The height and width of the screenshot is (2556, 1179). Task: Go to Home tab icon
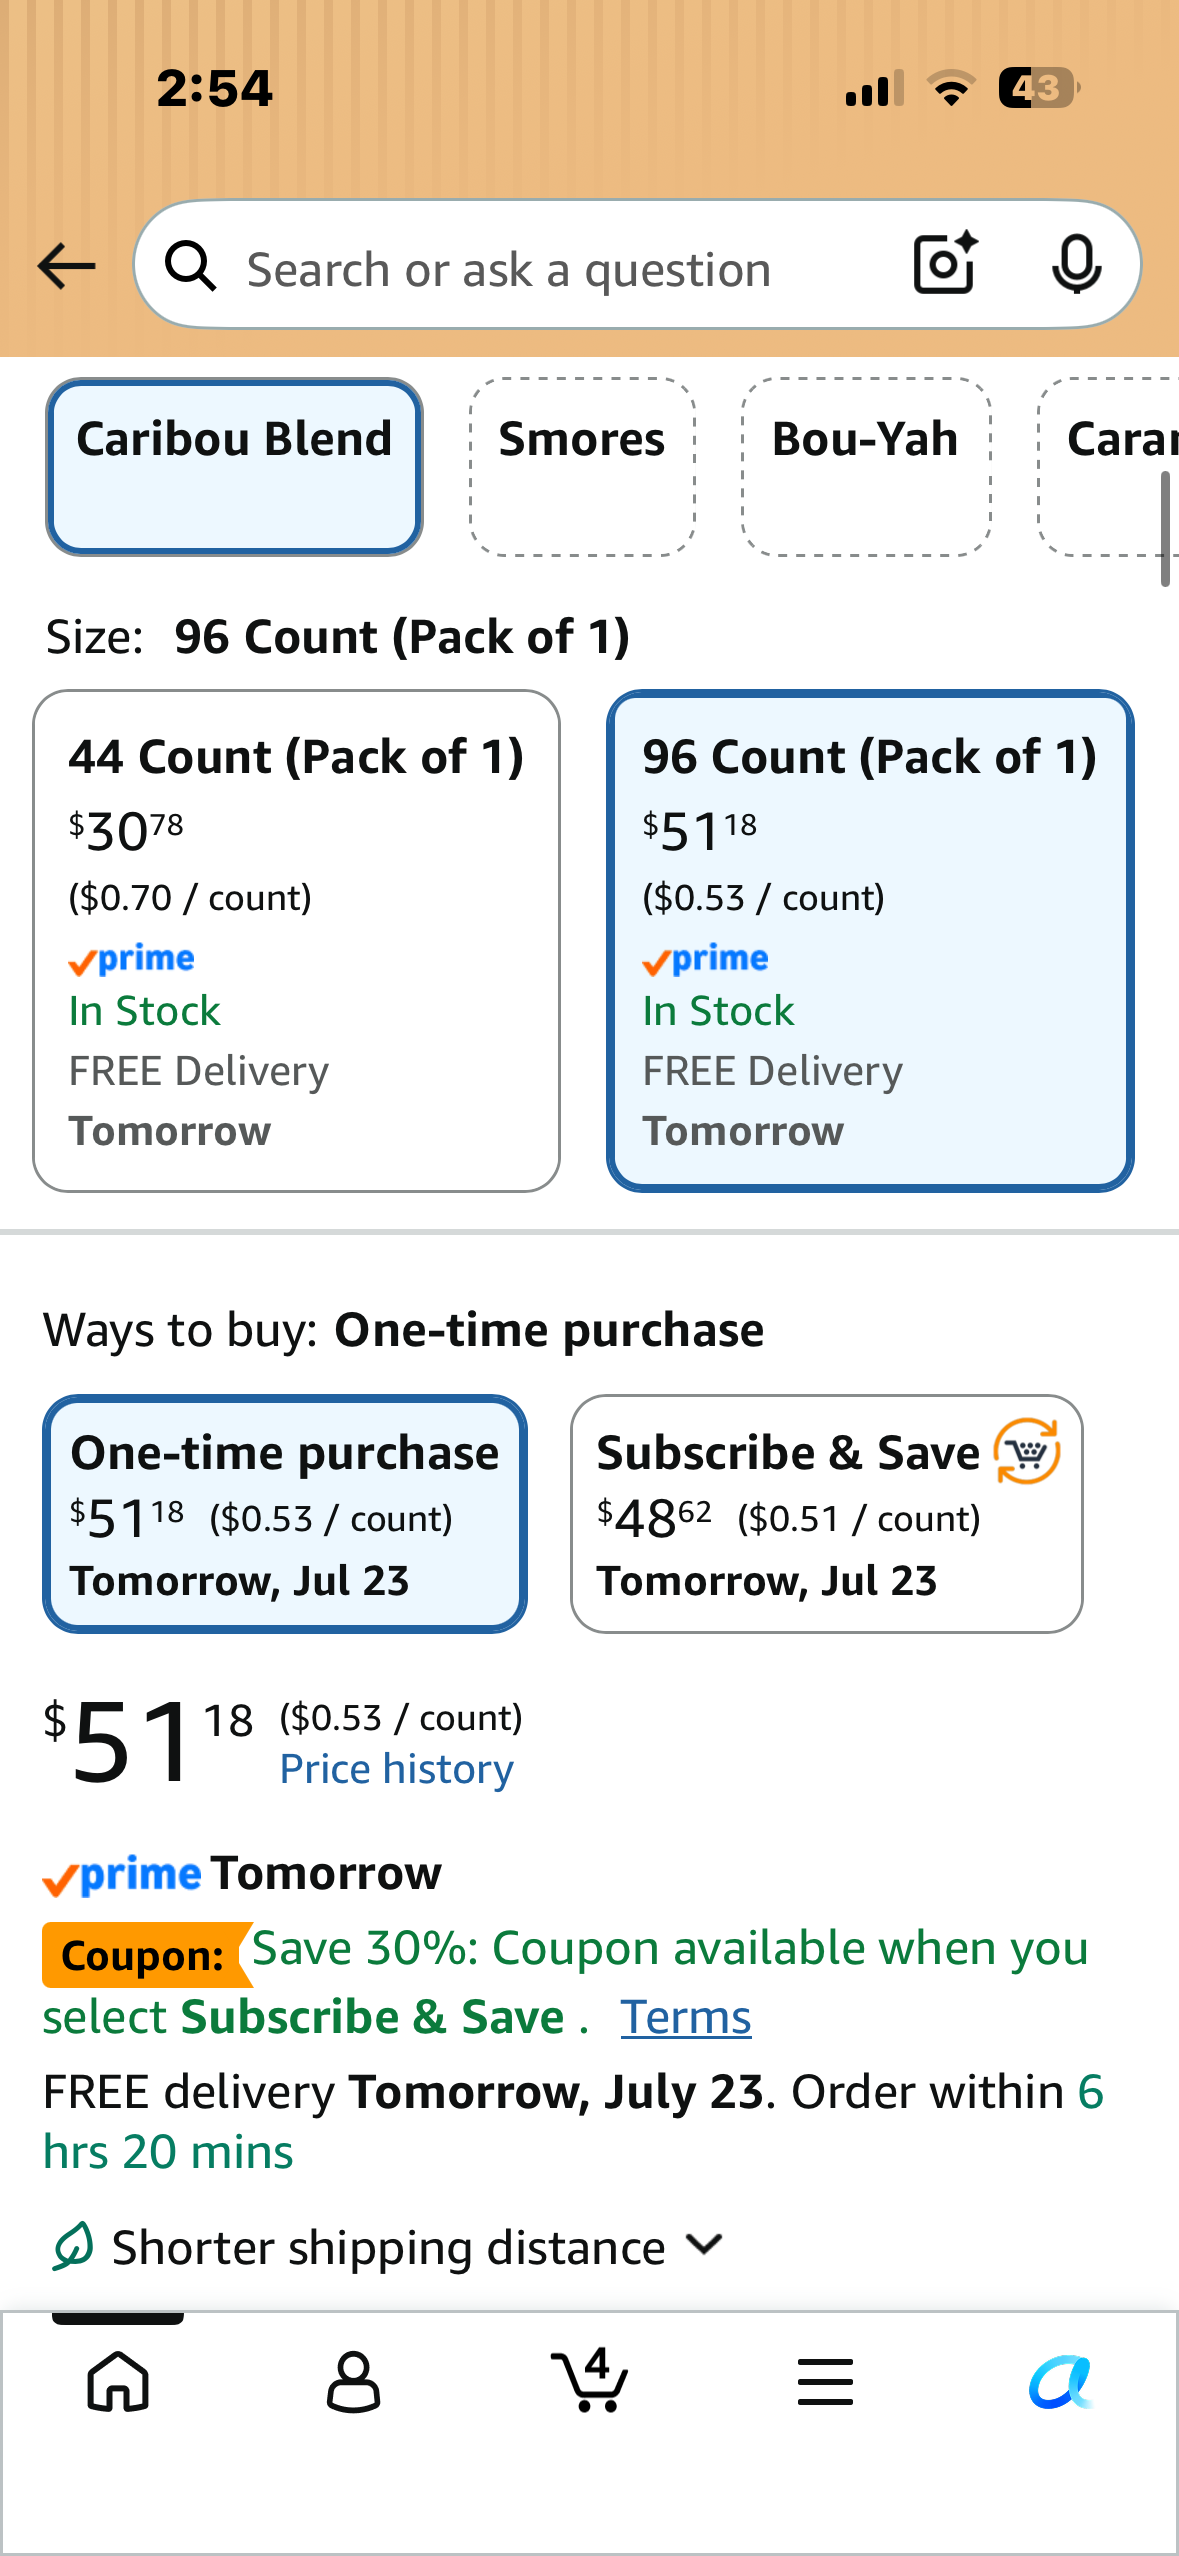click(x=118, y=2381)
